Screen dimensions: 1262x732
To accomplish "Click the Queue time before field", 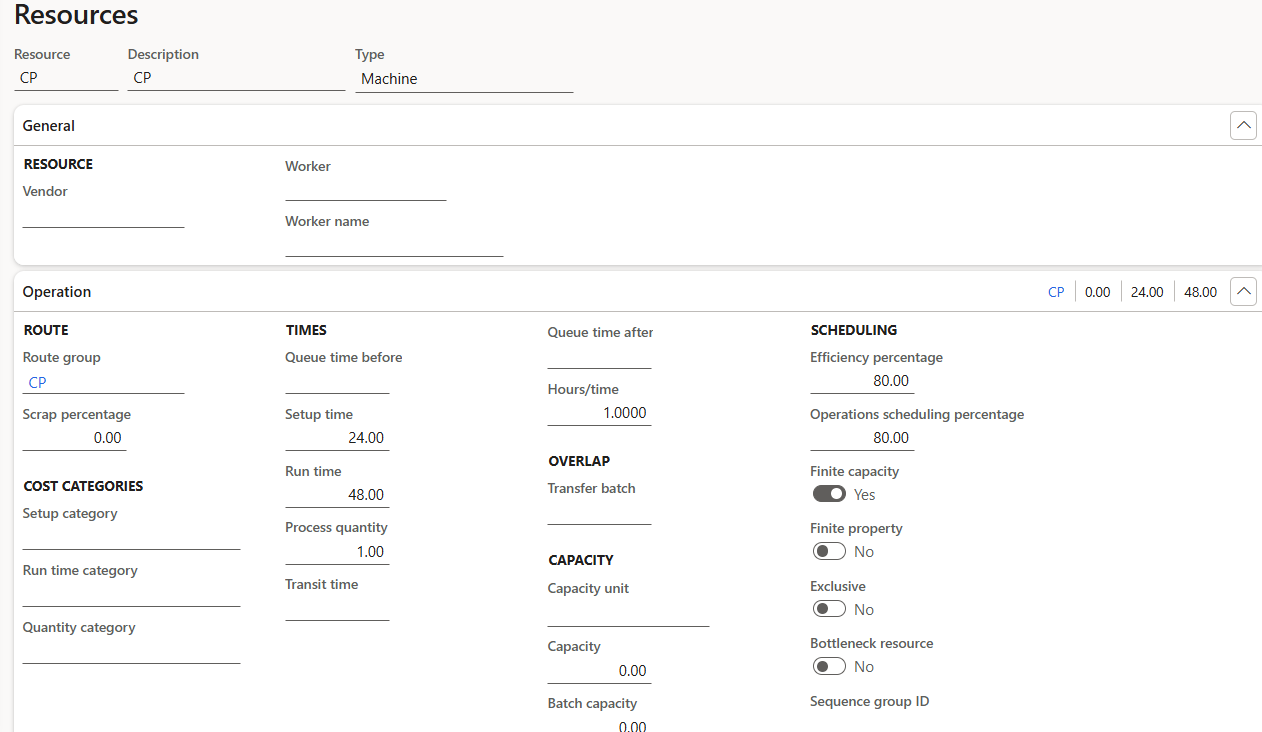I will click(x=337, y=382).
